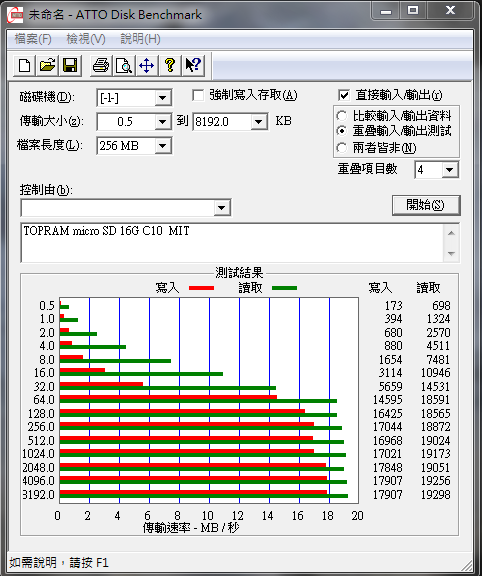Click description box scroll up arrow
482x576 pixels.
452,233
